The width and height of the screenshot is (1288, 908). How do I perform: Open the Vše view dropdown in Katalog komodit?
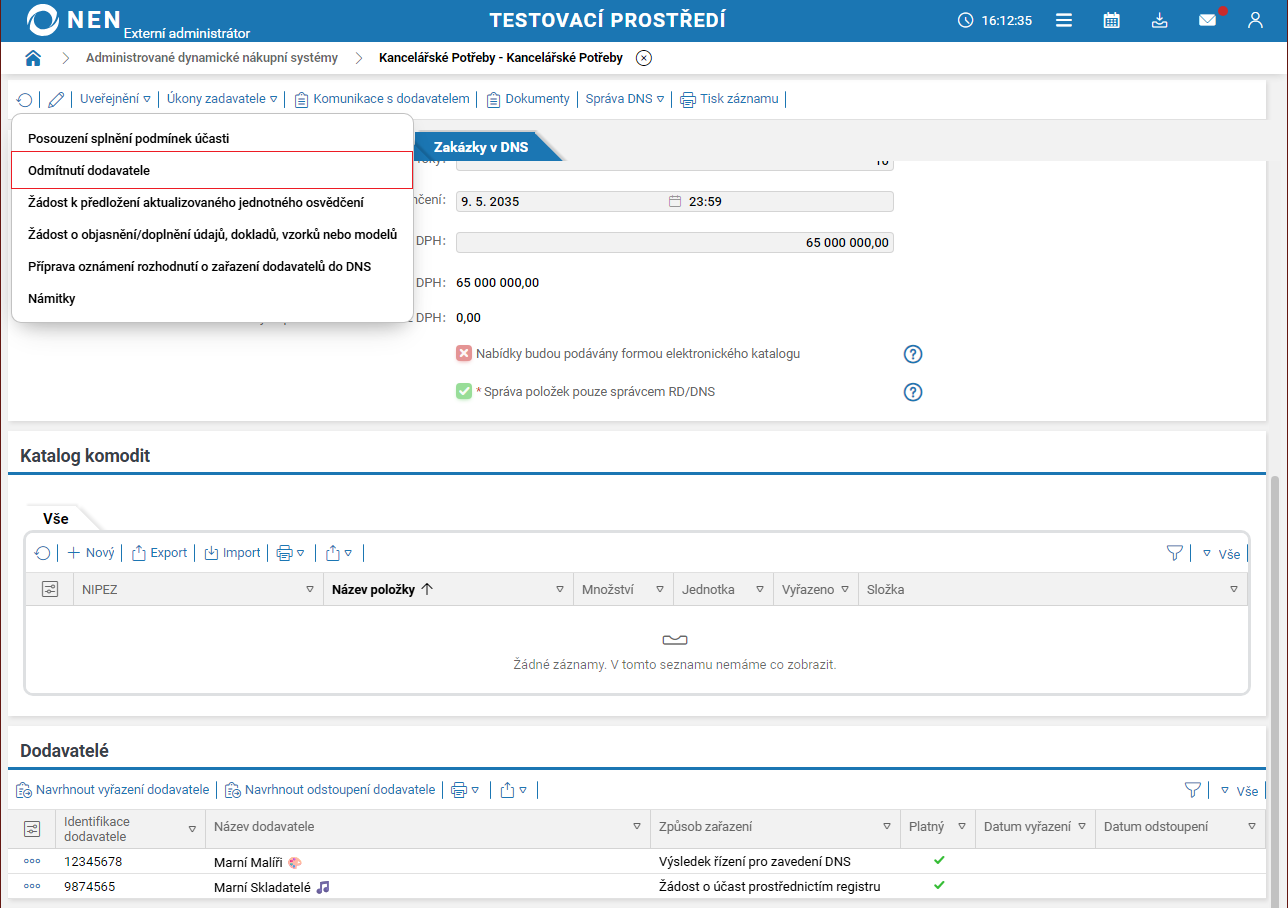(x=1221, y=554)
